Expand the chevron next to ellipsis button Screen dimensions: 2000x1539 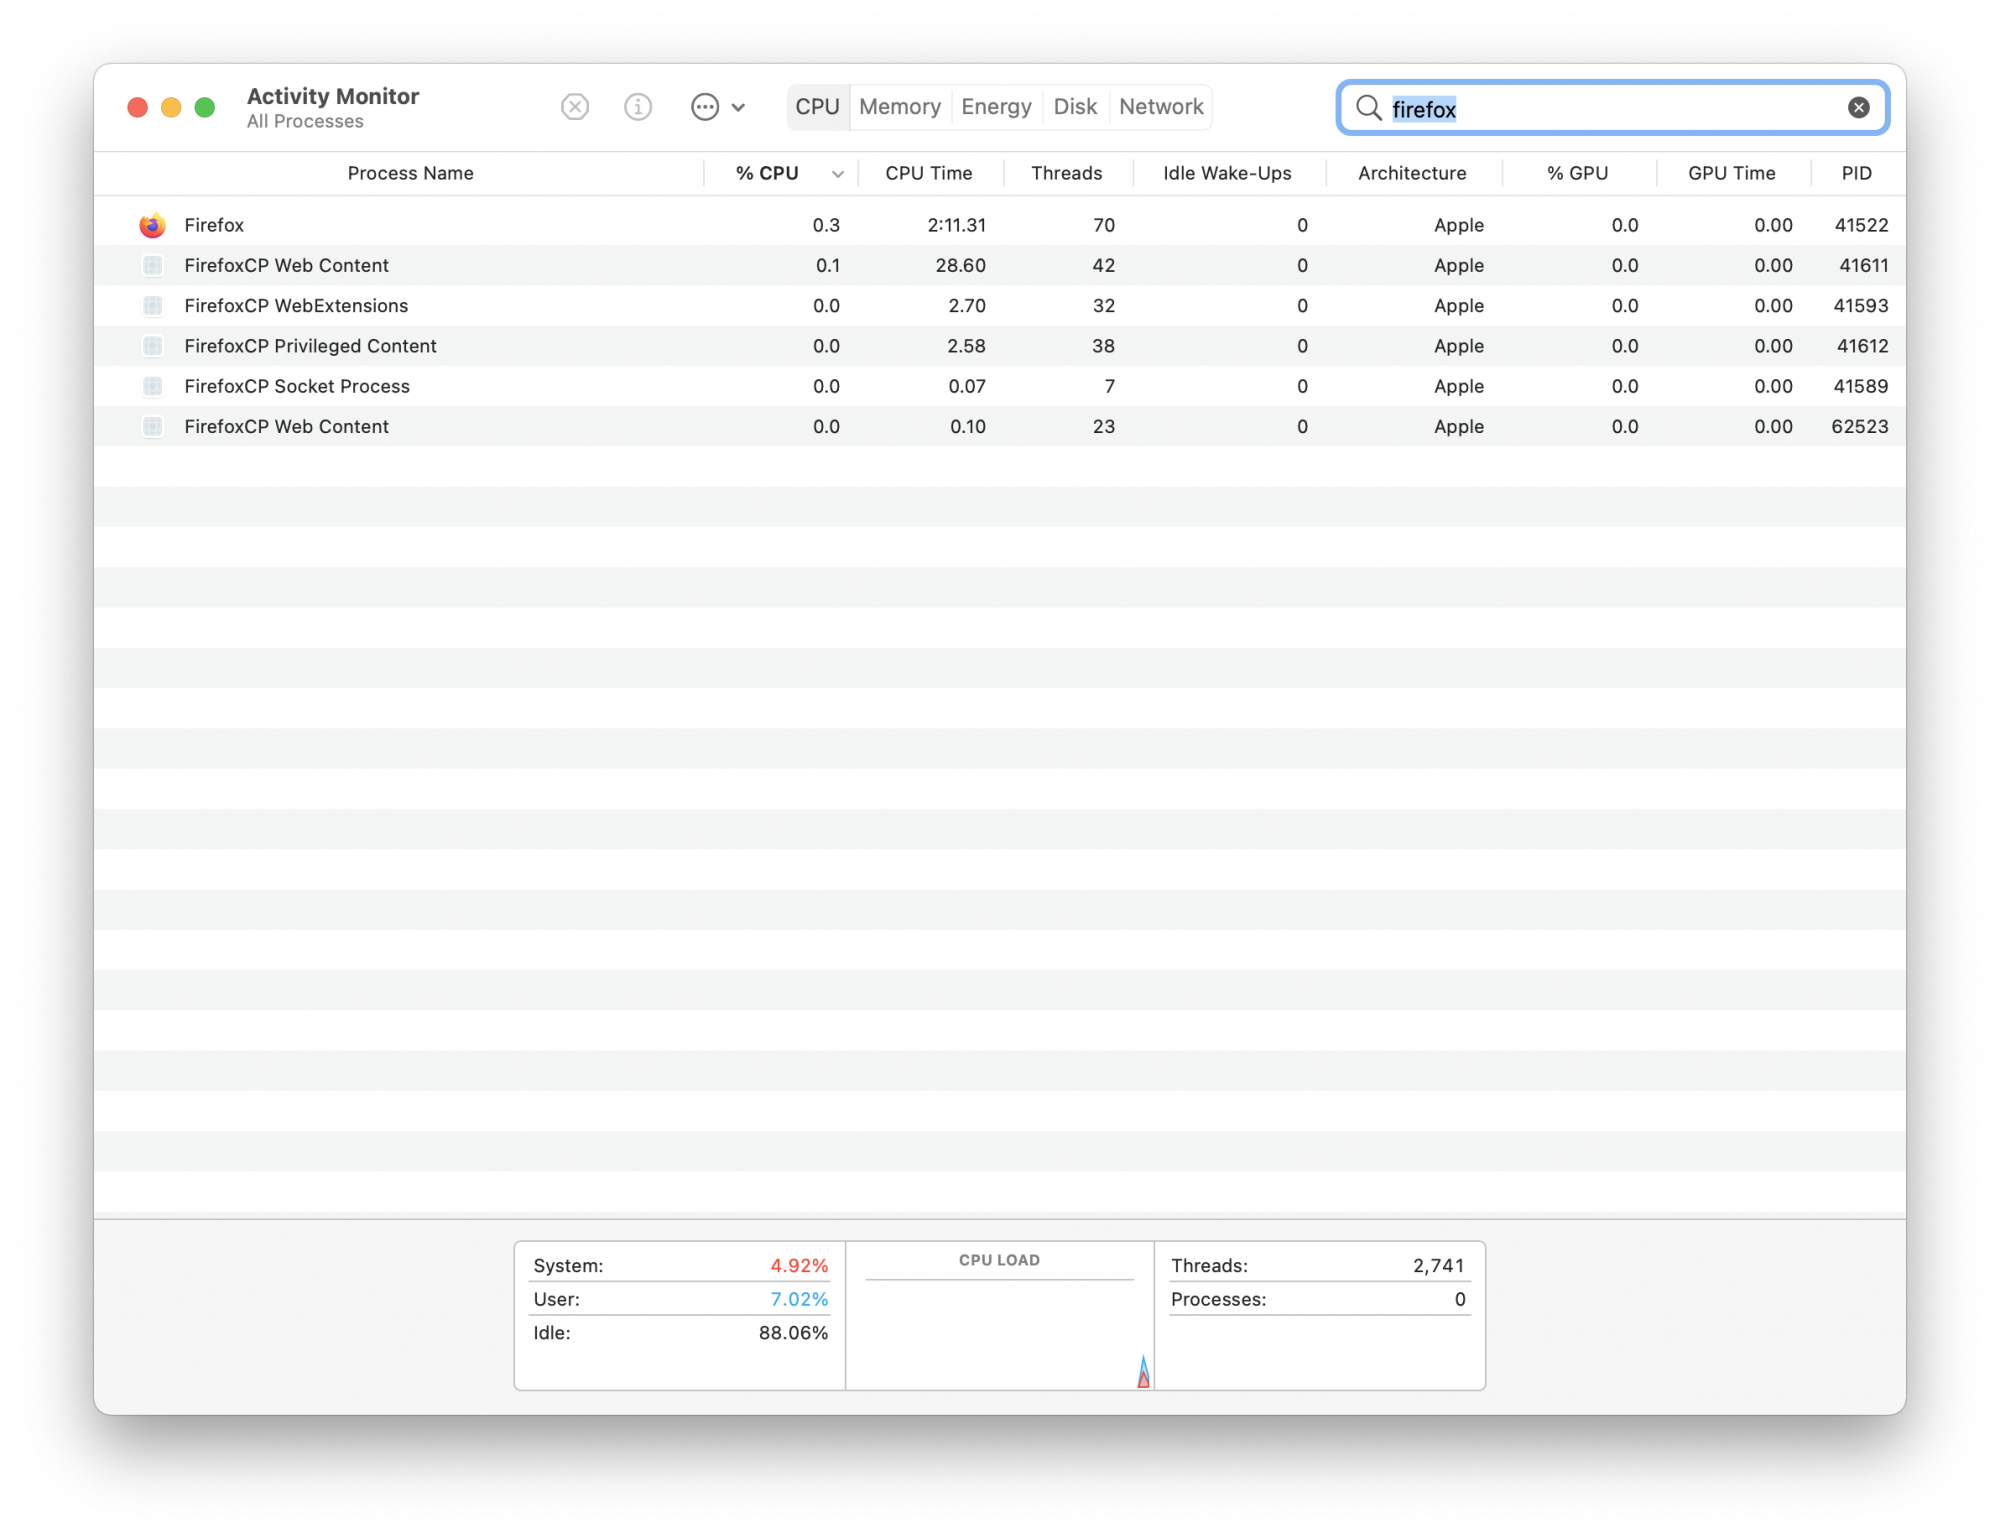coord(739,107)
